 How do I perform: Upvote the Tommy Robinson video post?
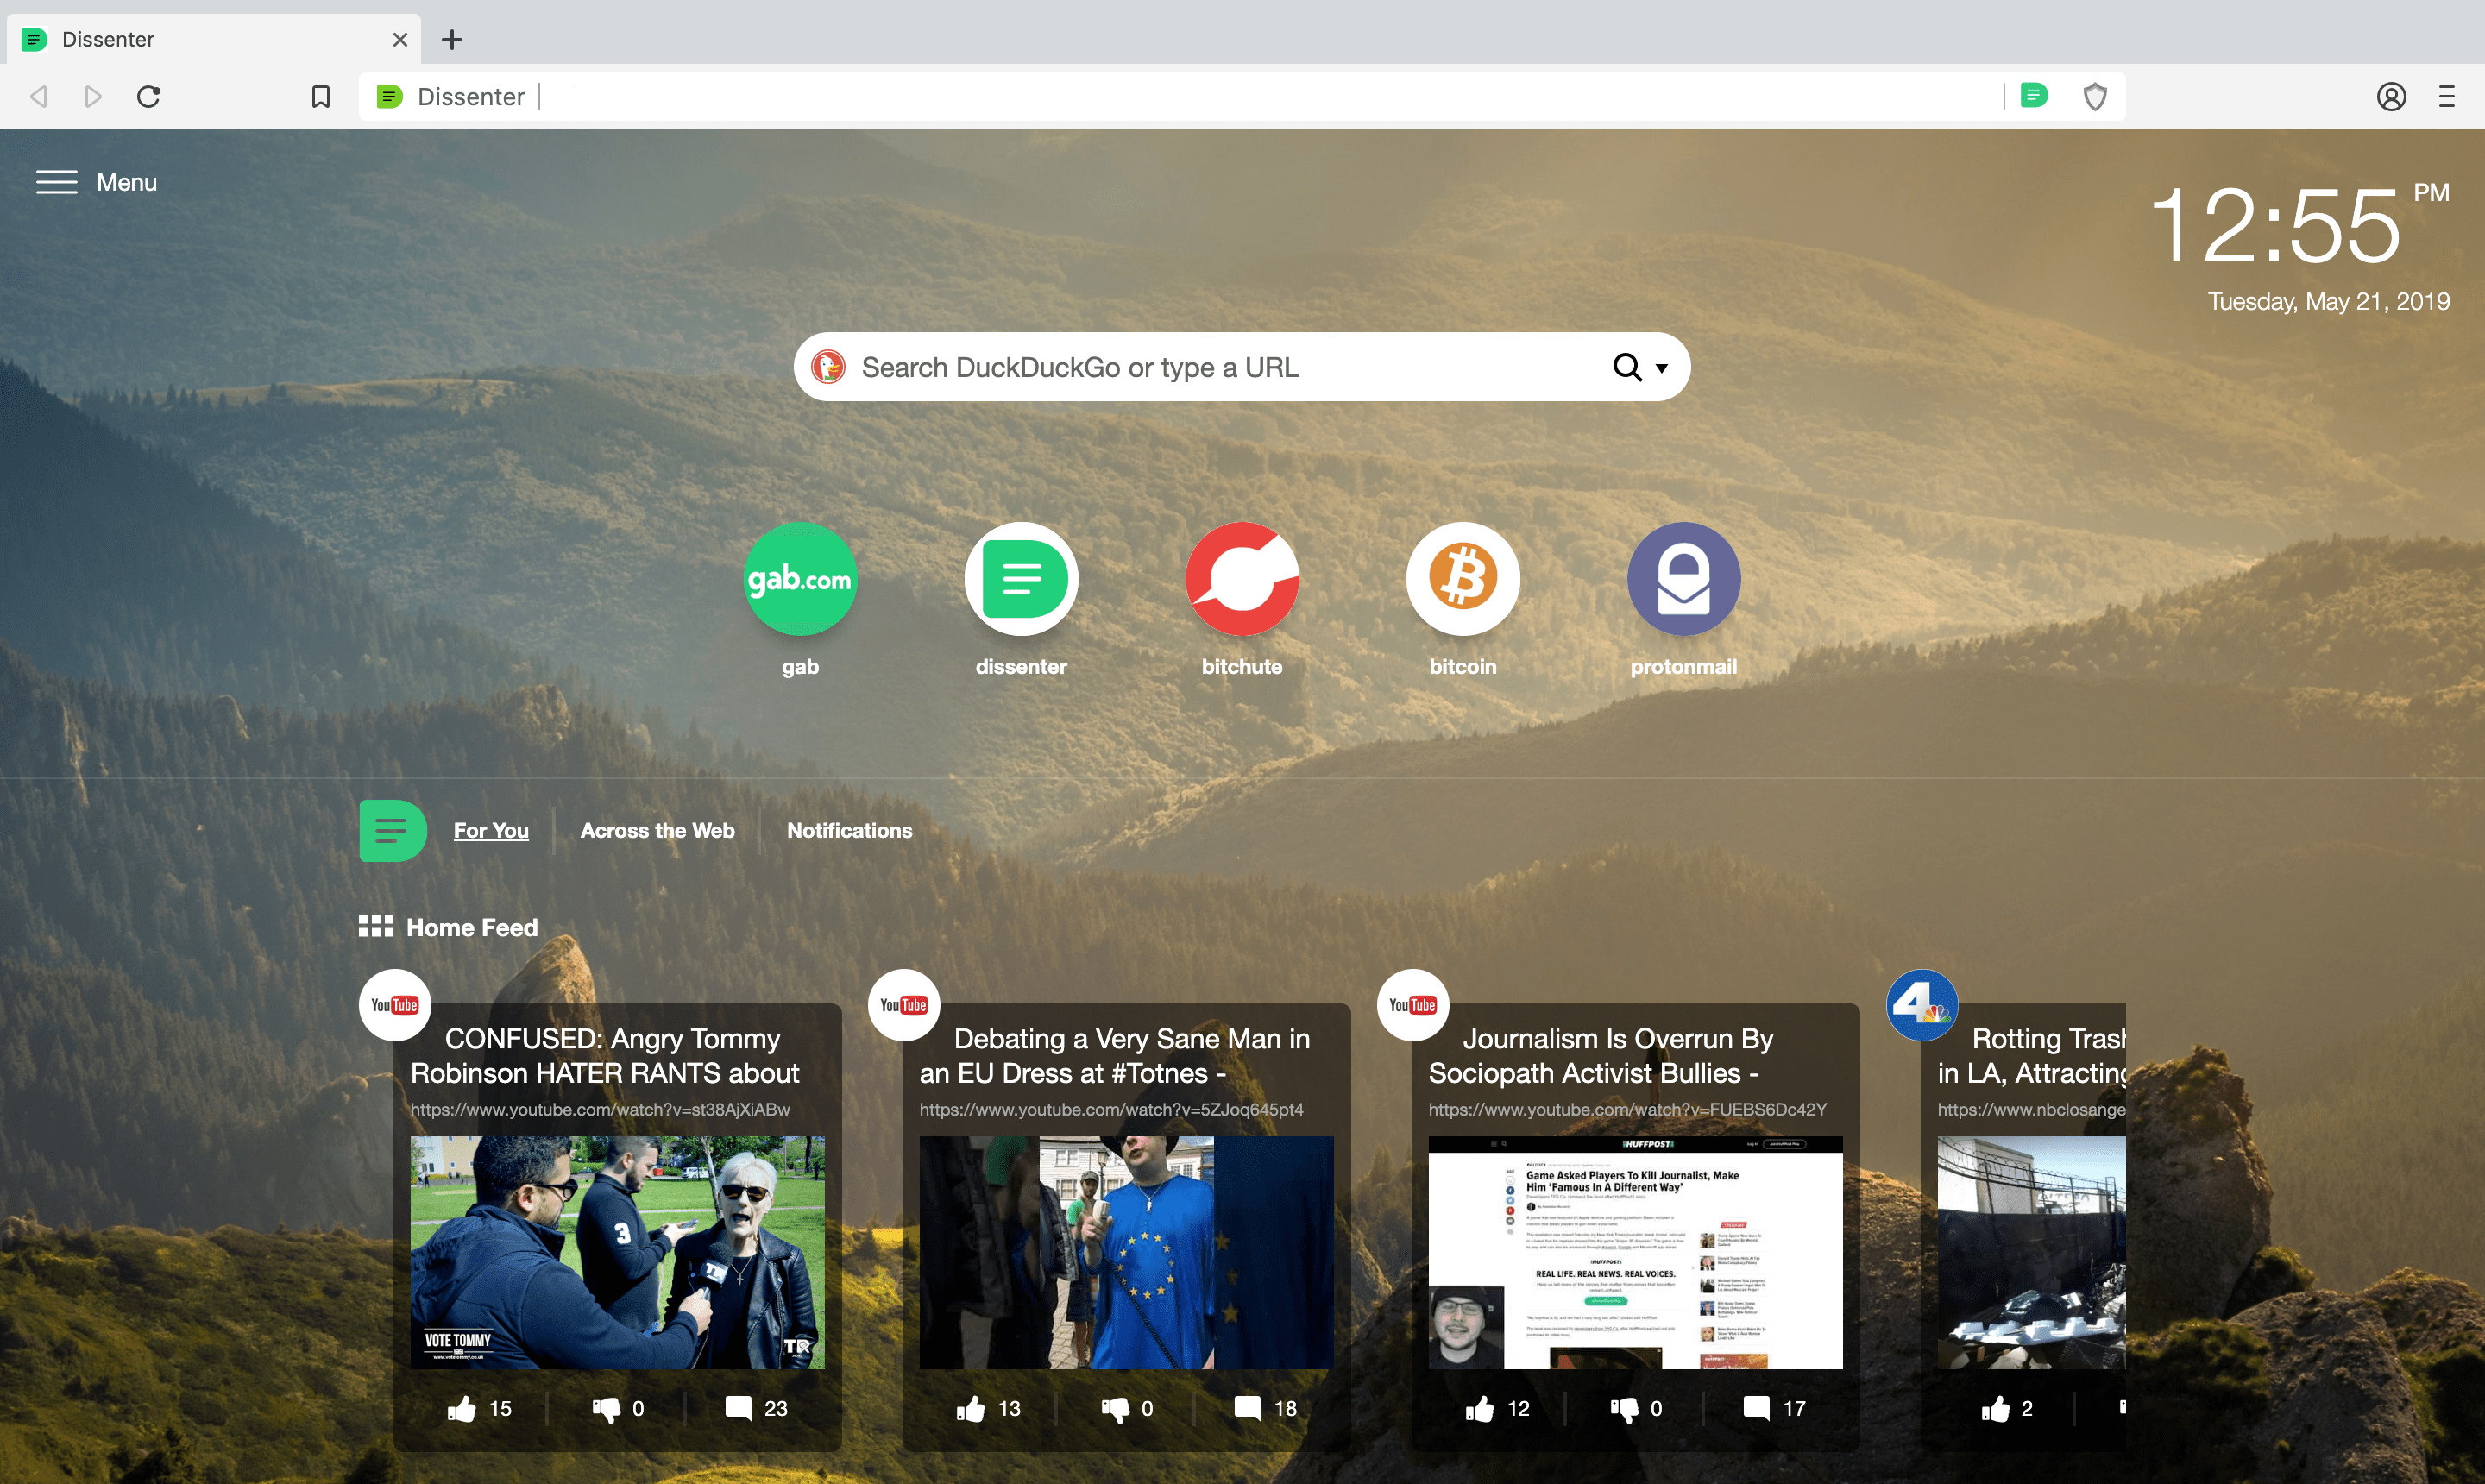click(463, 1408)
